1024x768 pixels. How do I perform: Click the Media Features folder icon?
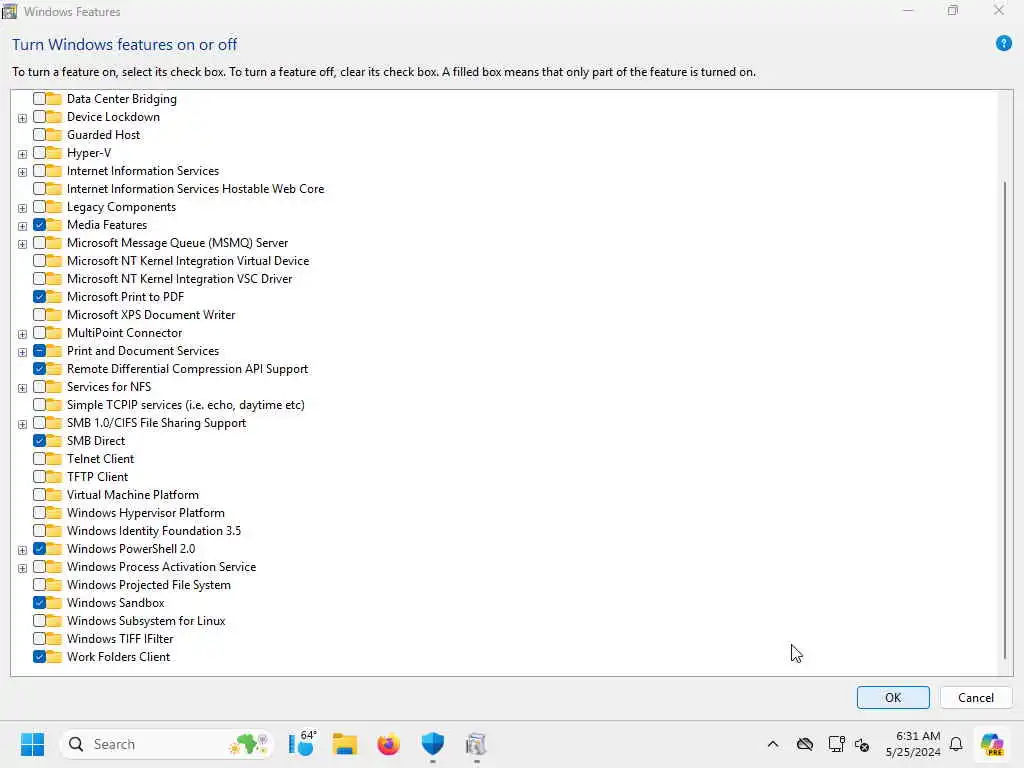54,225
